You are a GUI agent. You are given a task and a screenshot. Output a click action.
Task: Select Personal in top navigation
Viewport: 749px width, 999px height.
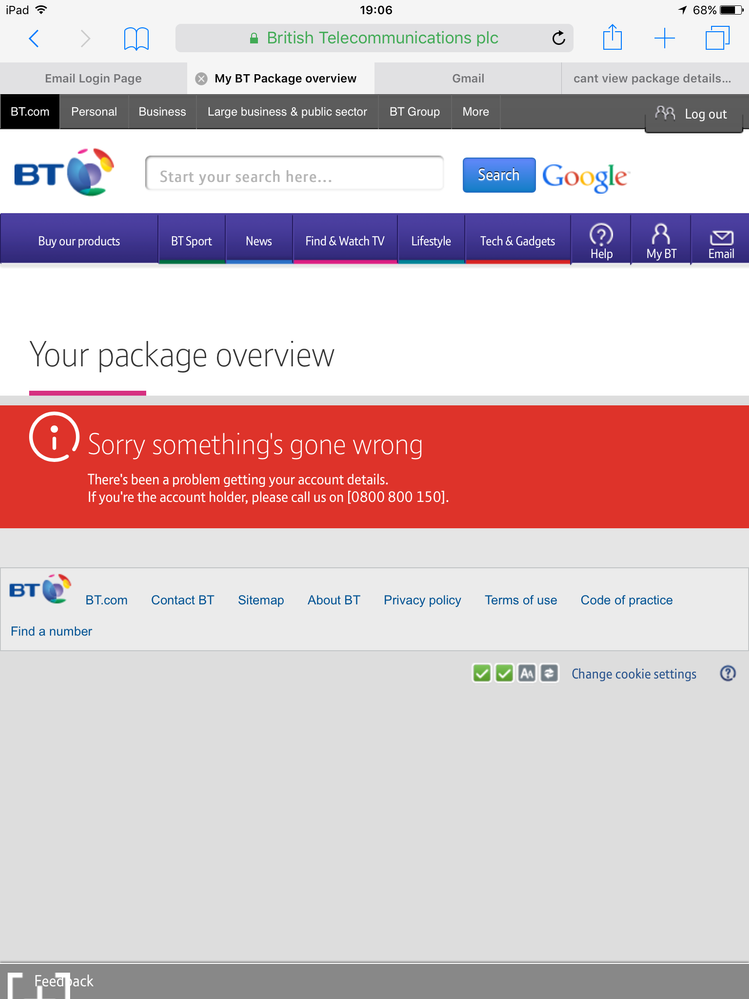(x=94, y=111)
